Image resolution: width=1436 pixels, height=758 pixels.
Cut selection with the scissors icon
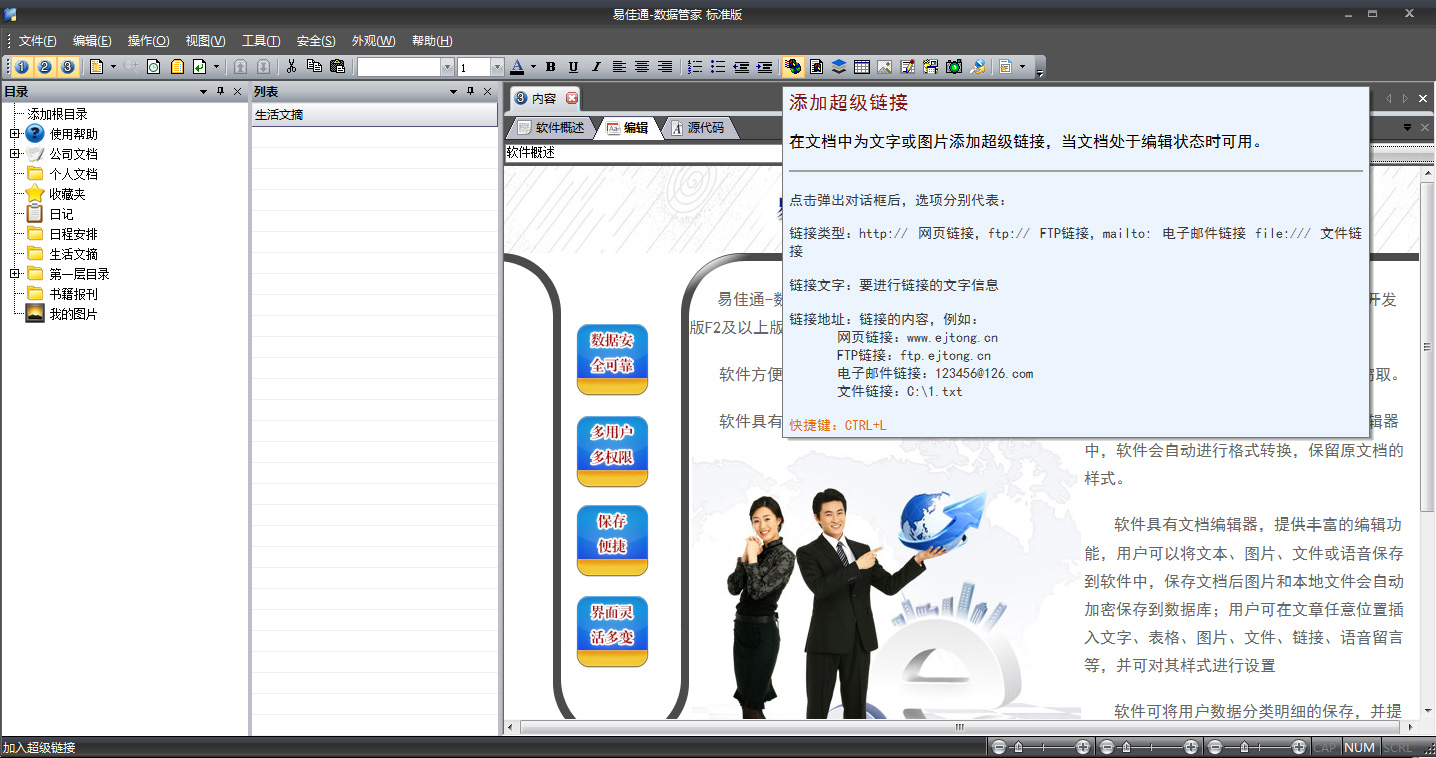coord(291,67)
